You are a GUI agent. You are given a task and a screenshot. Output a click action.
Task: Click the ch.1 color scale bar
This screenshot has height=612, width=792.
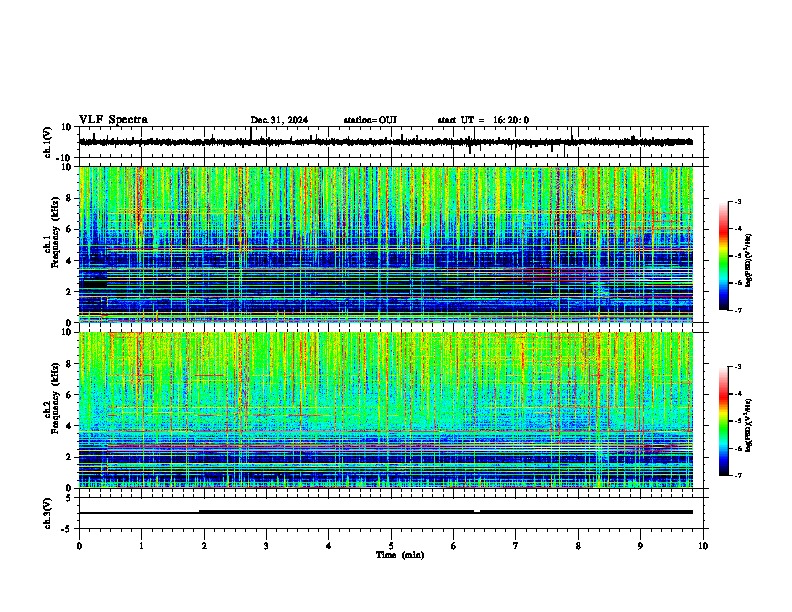click(x=723, y=256)
